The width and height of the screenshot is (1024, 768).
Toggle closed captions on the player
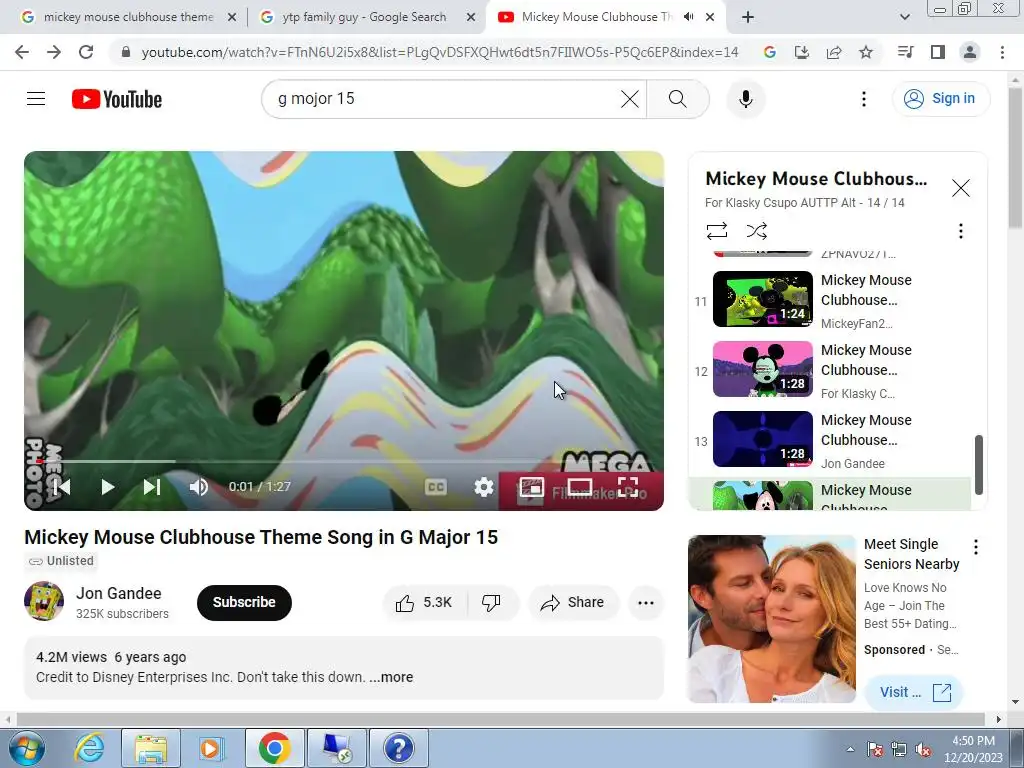coord(436,487)
